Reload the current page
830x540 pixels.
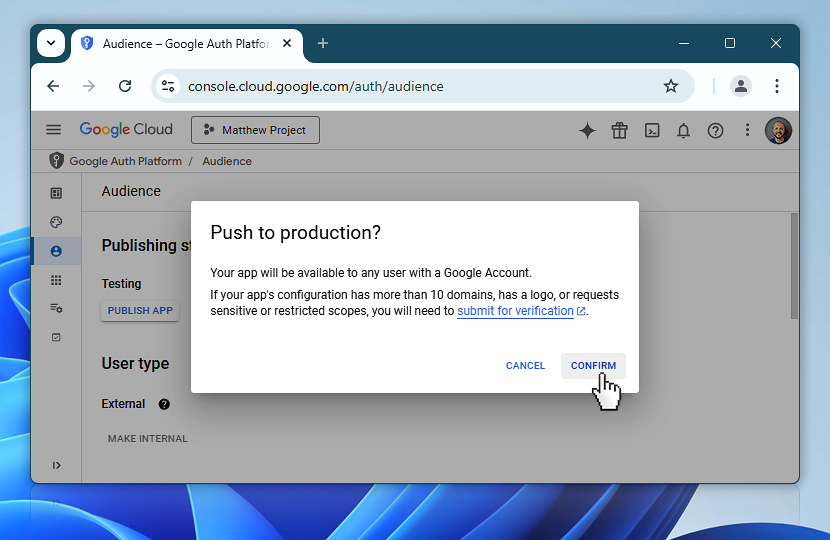tap(125, 86)
